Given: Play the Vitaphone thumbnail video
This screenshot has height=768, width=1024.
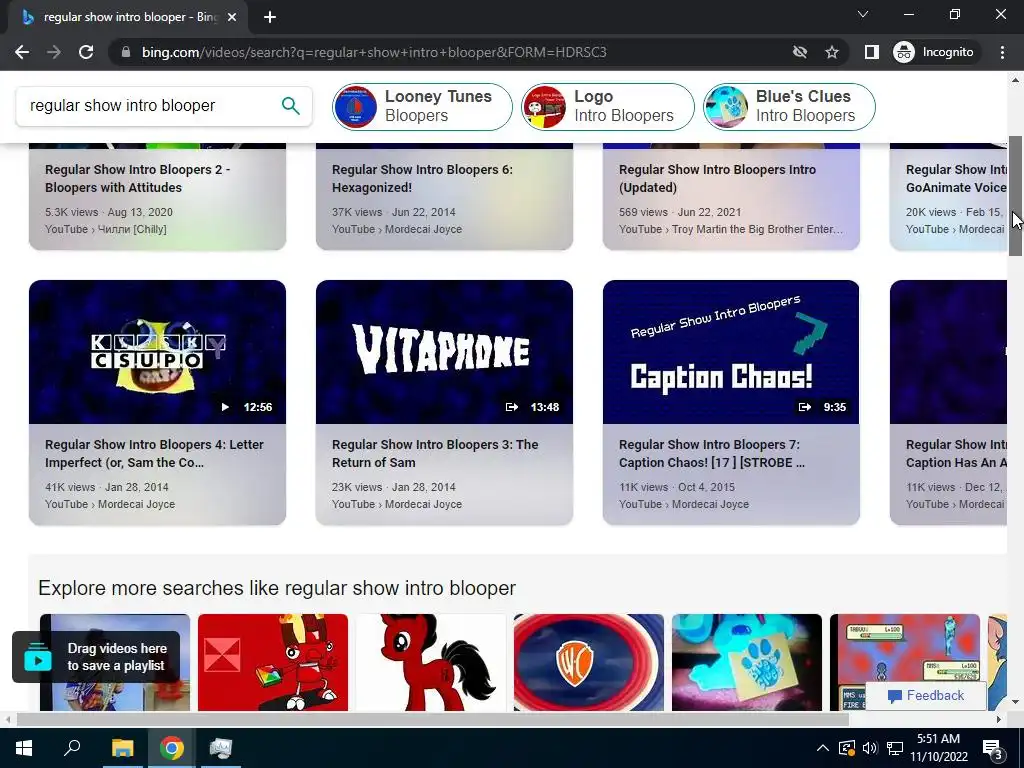Looking at the screenshot, I should [x=444, y=352].
